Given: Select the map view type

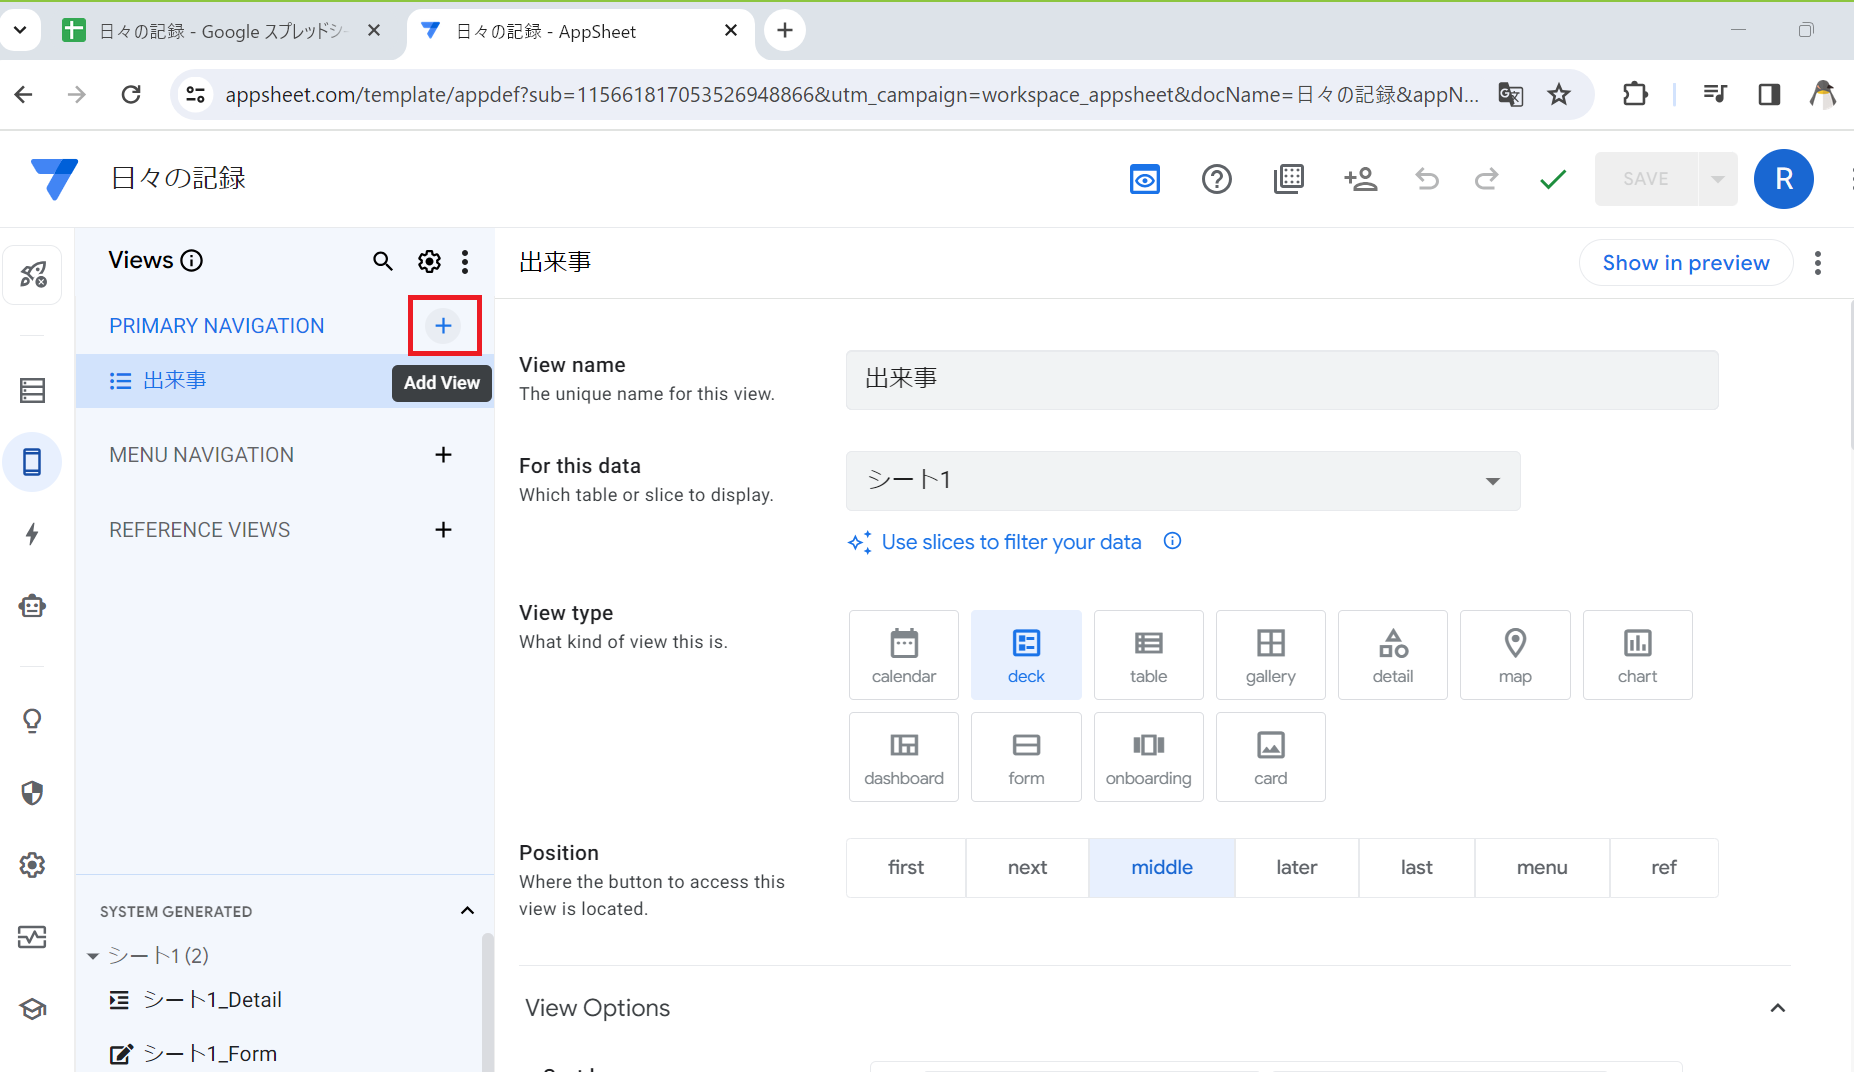Looking at the screenshot, I should tap(1515, 655).
